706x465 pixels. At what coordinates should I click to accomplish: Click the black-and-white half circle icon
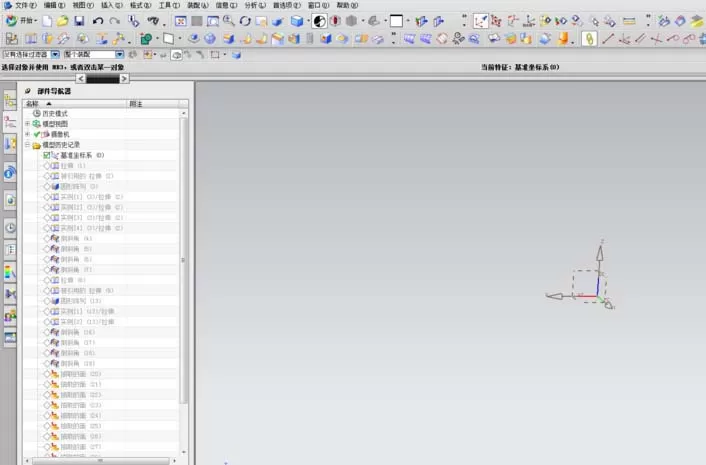point(319,21)
